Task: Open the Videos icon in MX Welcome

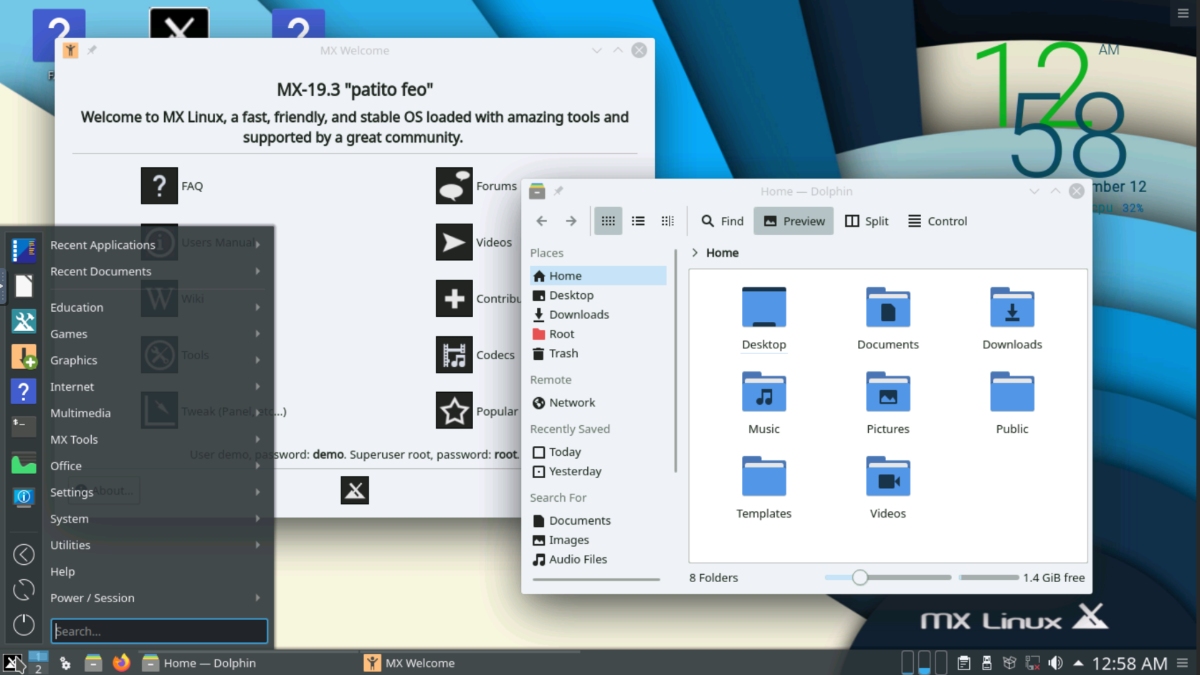Action: click(455, 242)
